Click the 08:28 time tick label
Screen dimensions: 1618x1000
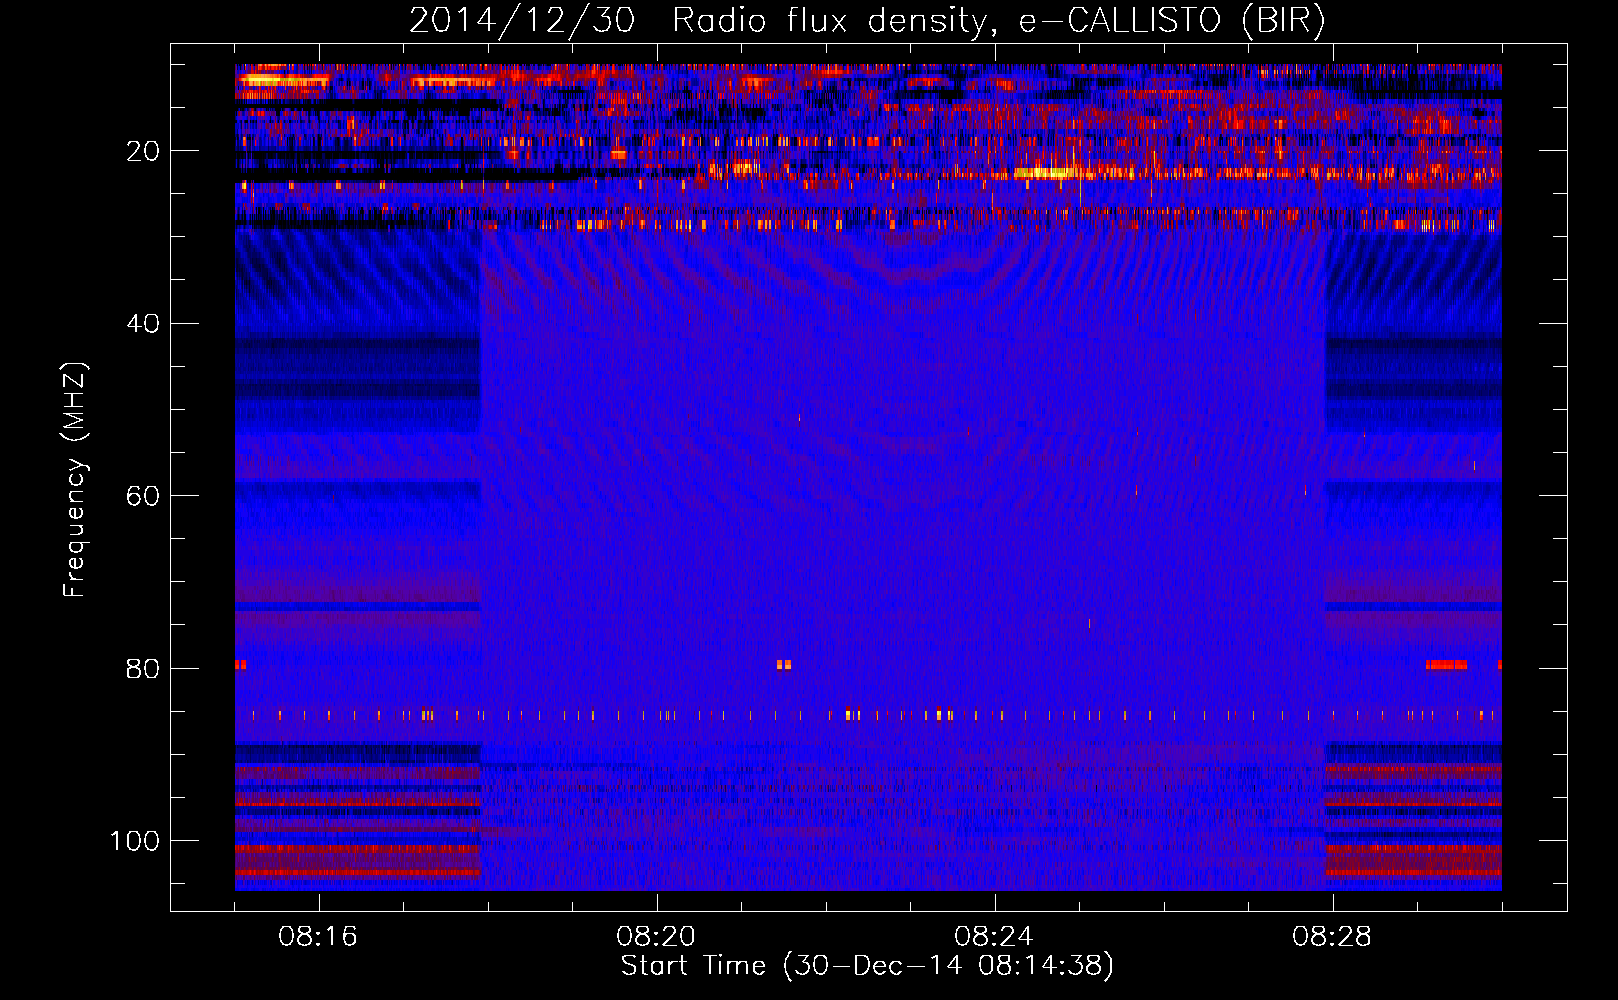pyautogui.click(x=1332, y=937)
